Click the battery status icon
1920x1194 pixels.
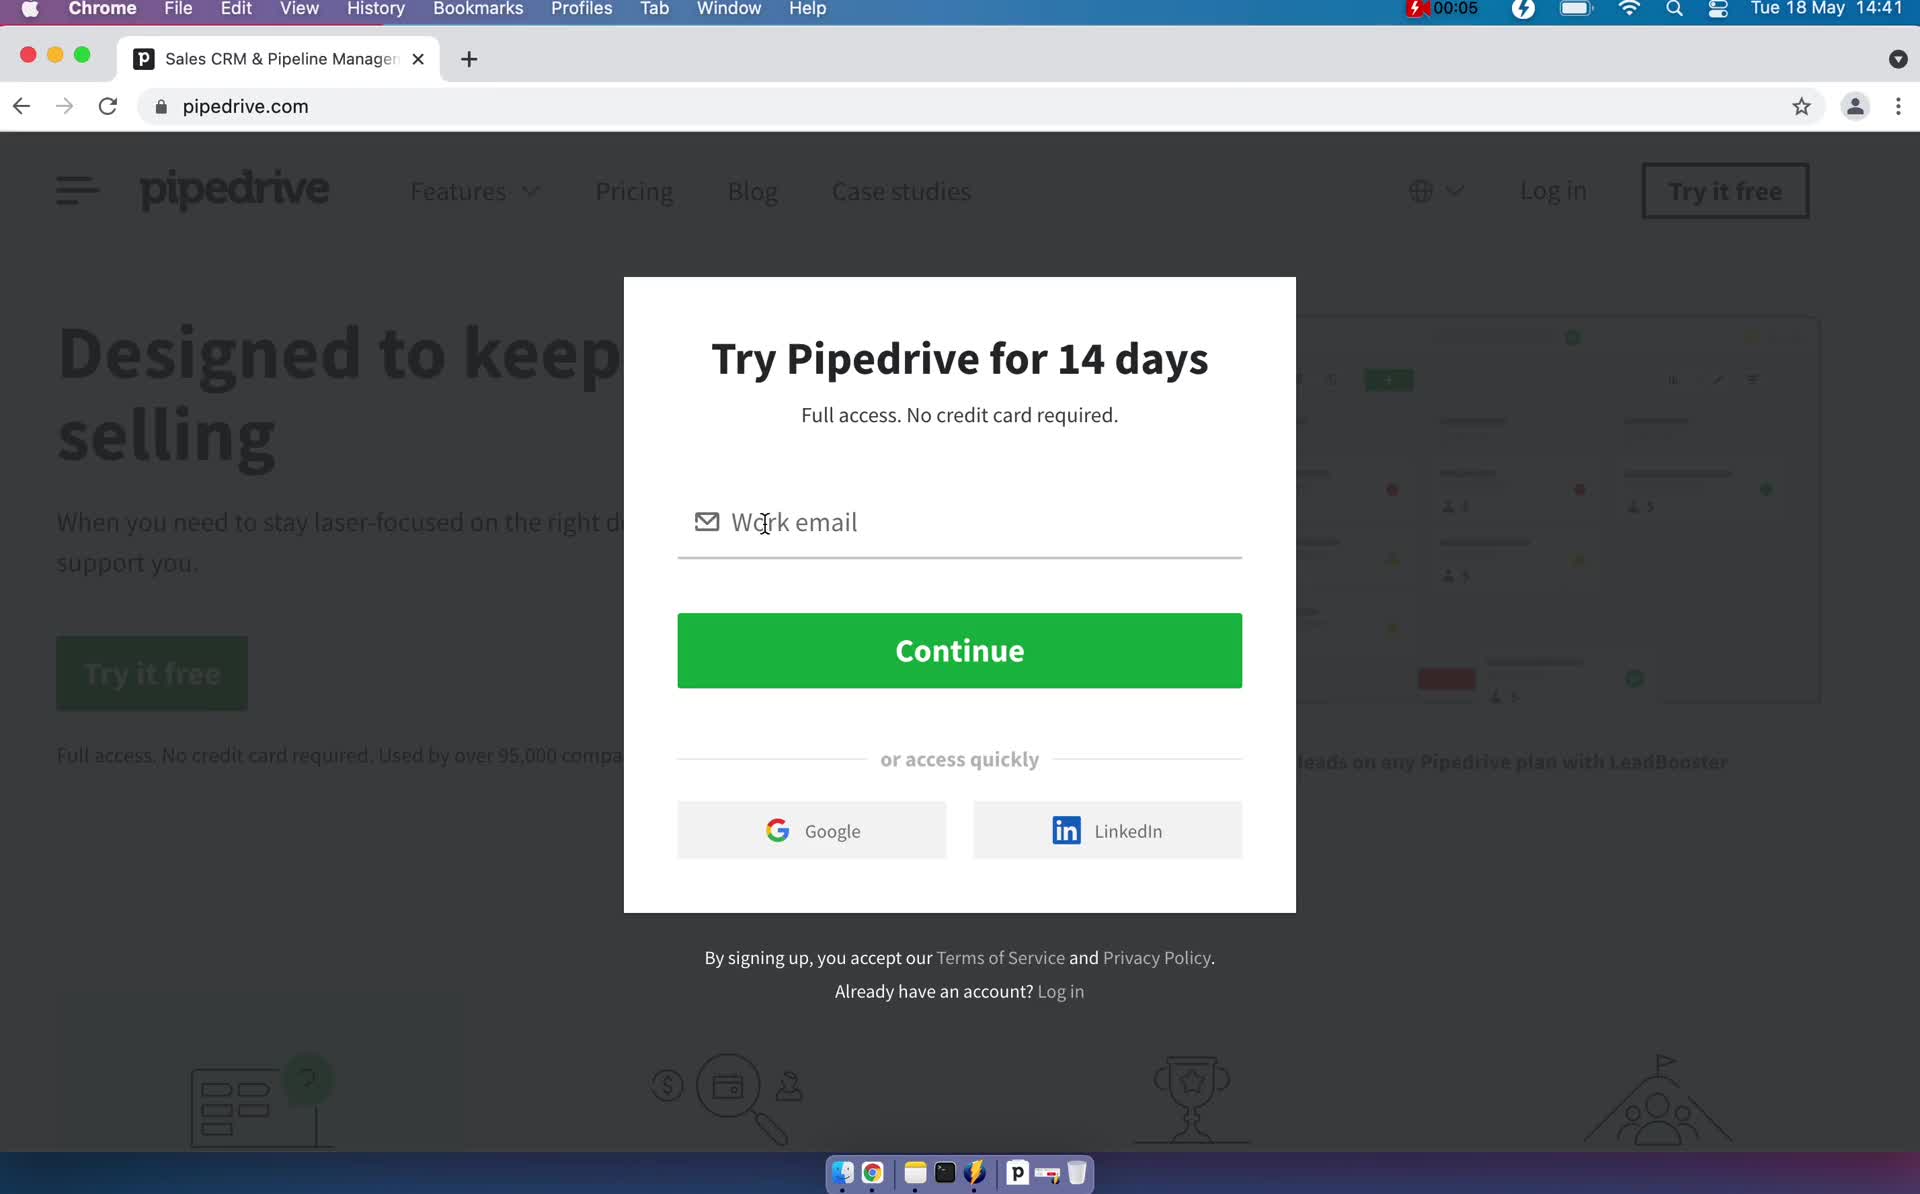(x=1576, y=9)
